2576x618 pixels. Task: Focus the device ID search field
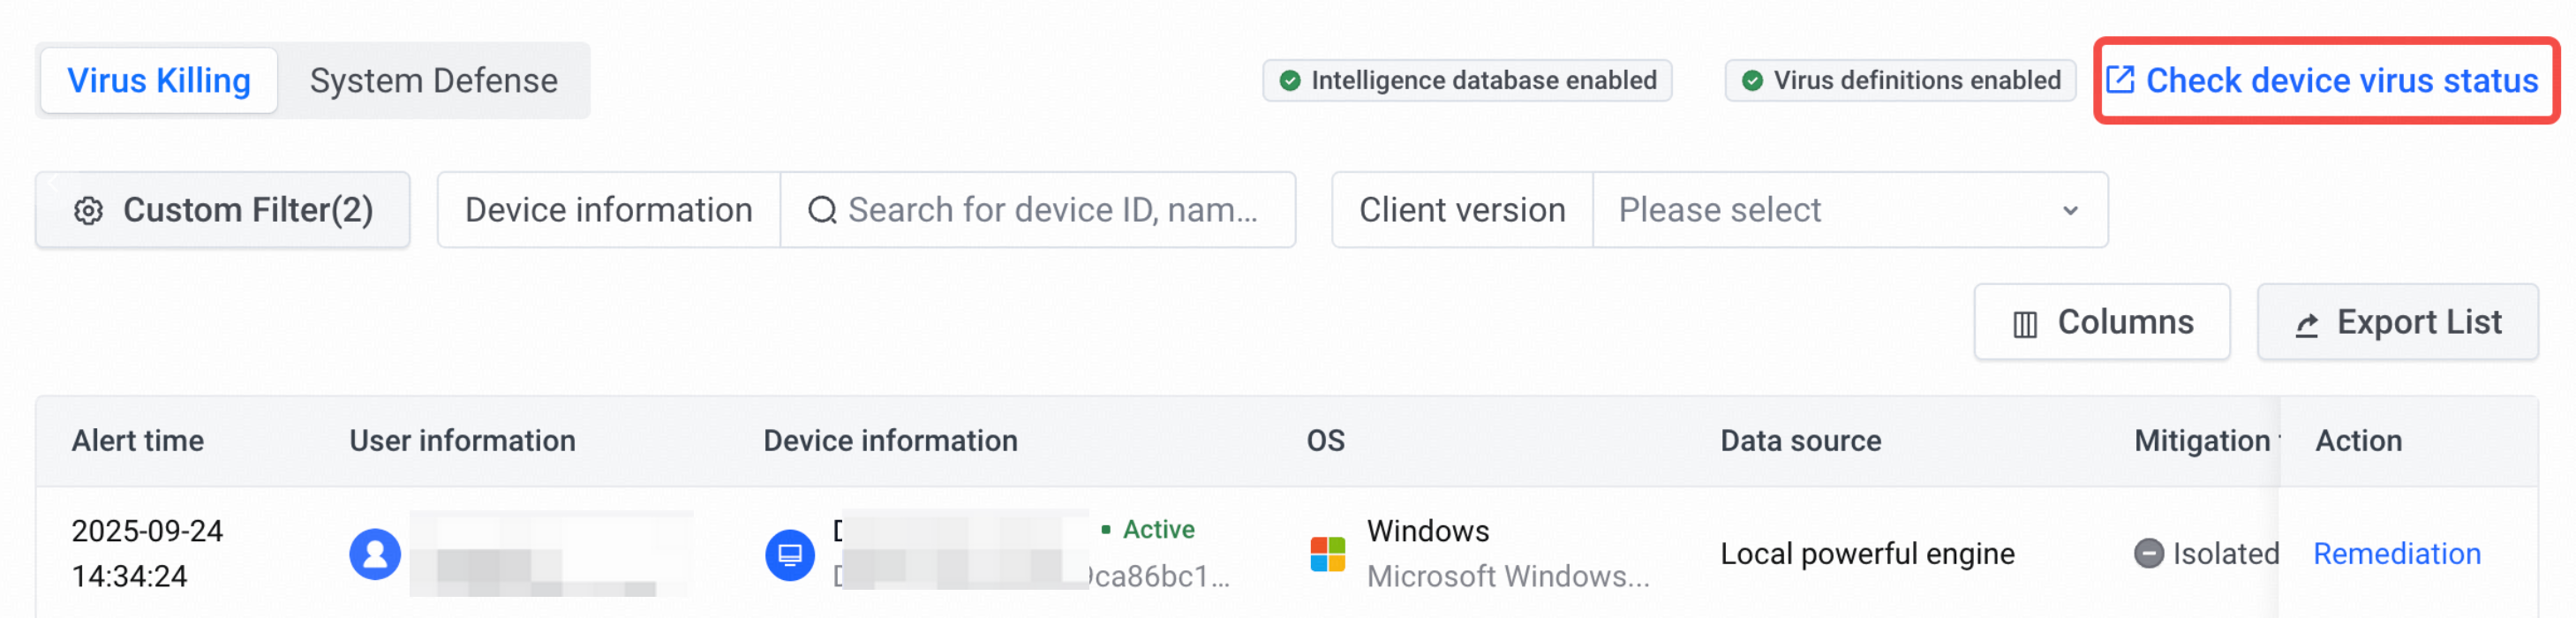(1038, 210)
